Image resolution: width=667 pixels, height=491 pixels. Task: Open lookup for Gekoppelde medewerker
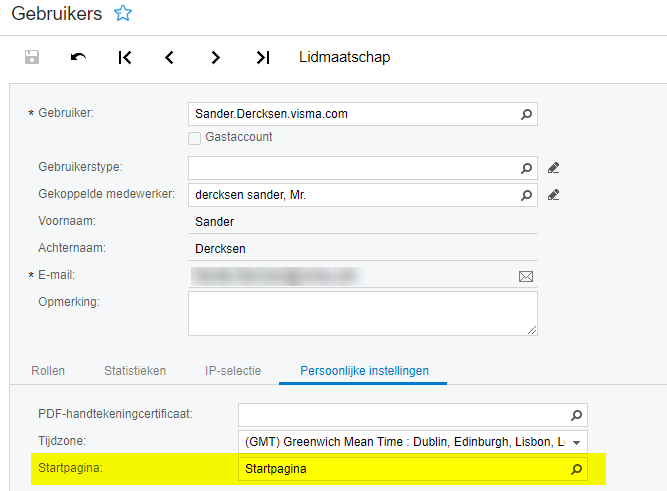coord(526,195)
